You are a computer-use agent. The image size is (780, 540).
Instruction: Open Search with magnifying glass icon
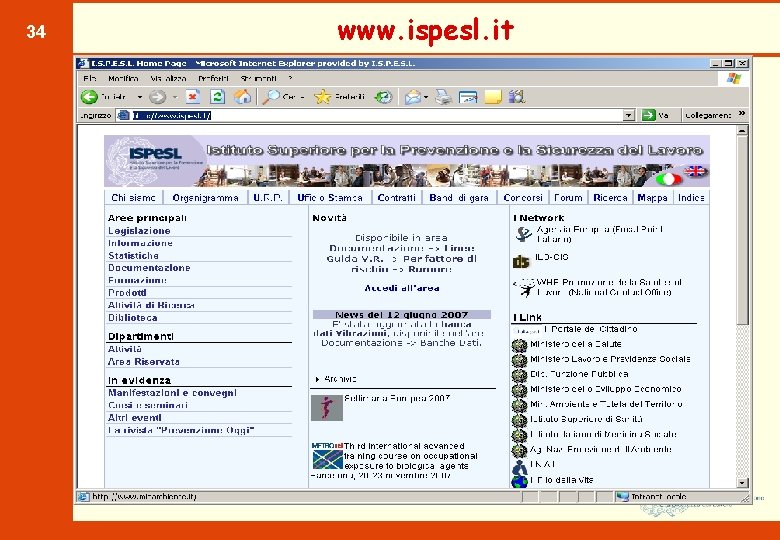click(271, 97)
